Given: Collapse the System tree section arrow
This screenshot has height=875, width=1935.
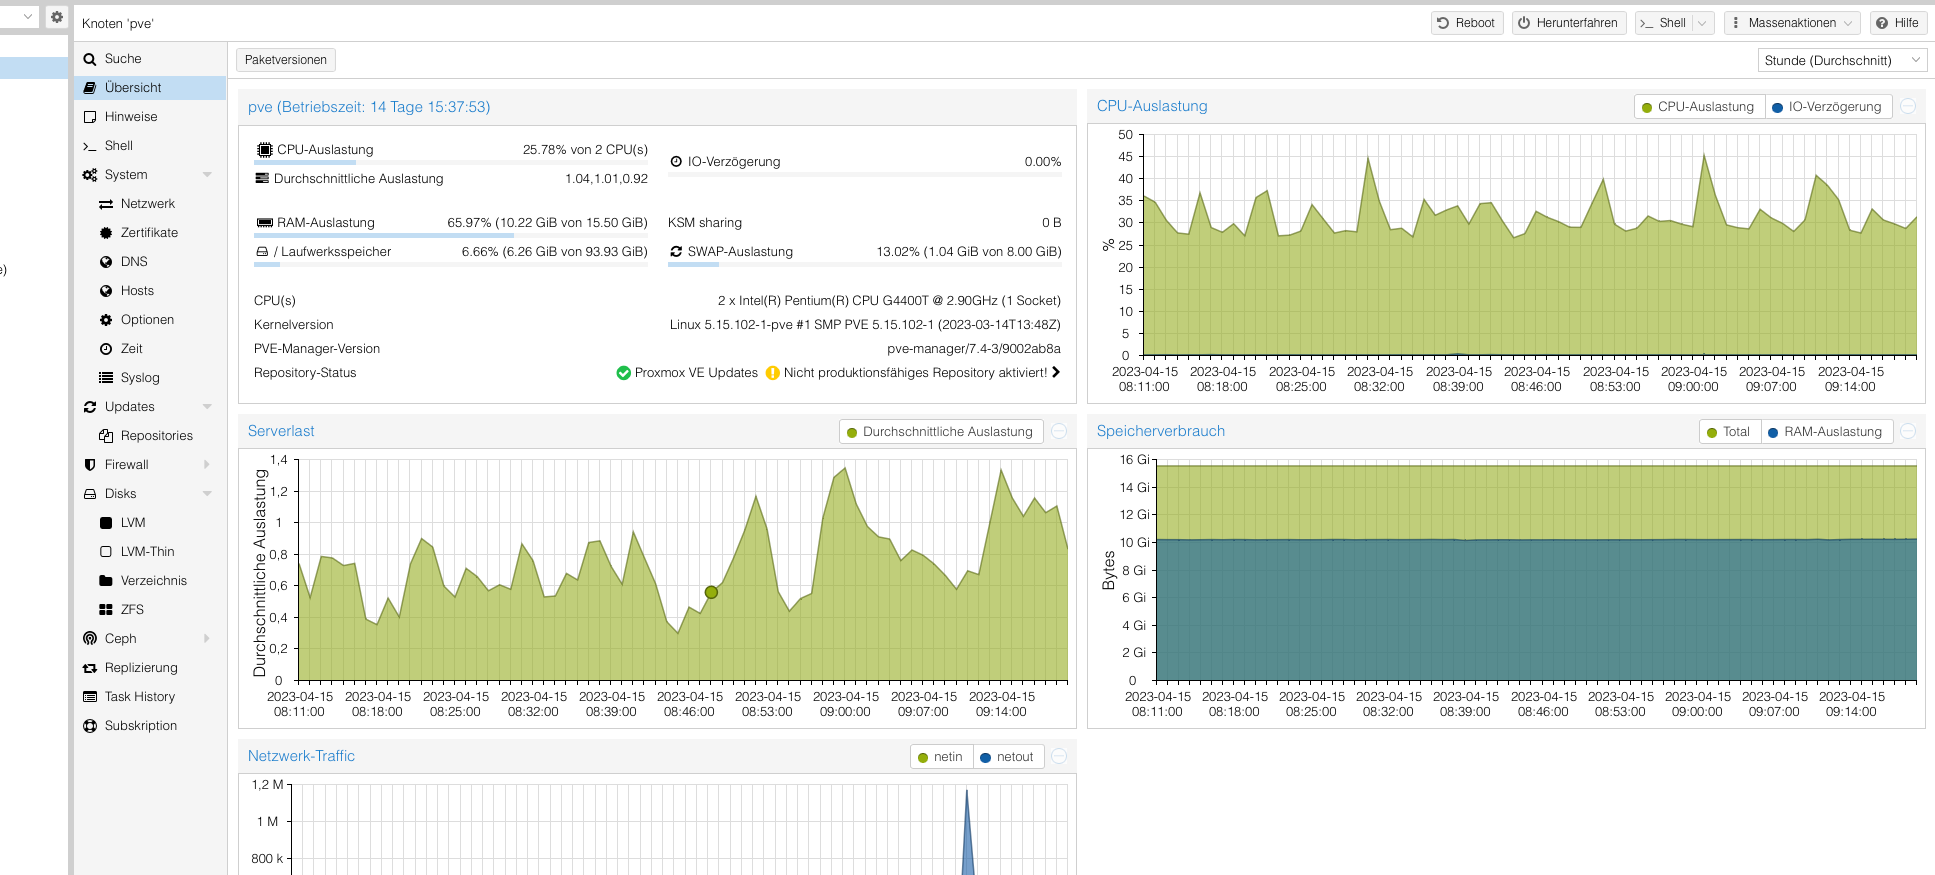Looking at the screenshot, I should coord(207,175).
